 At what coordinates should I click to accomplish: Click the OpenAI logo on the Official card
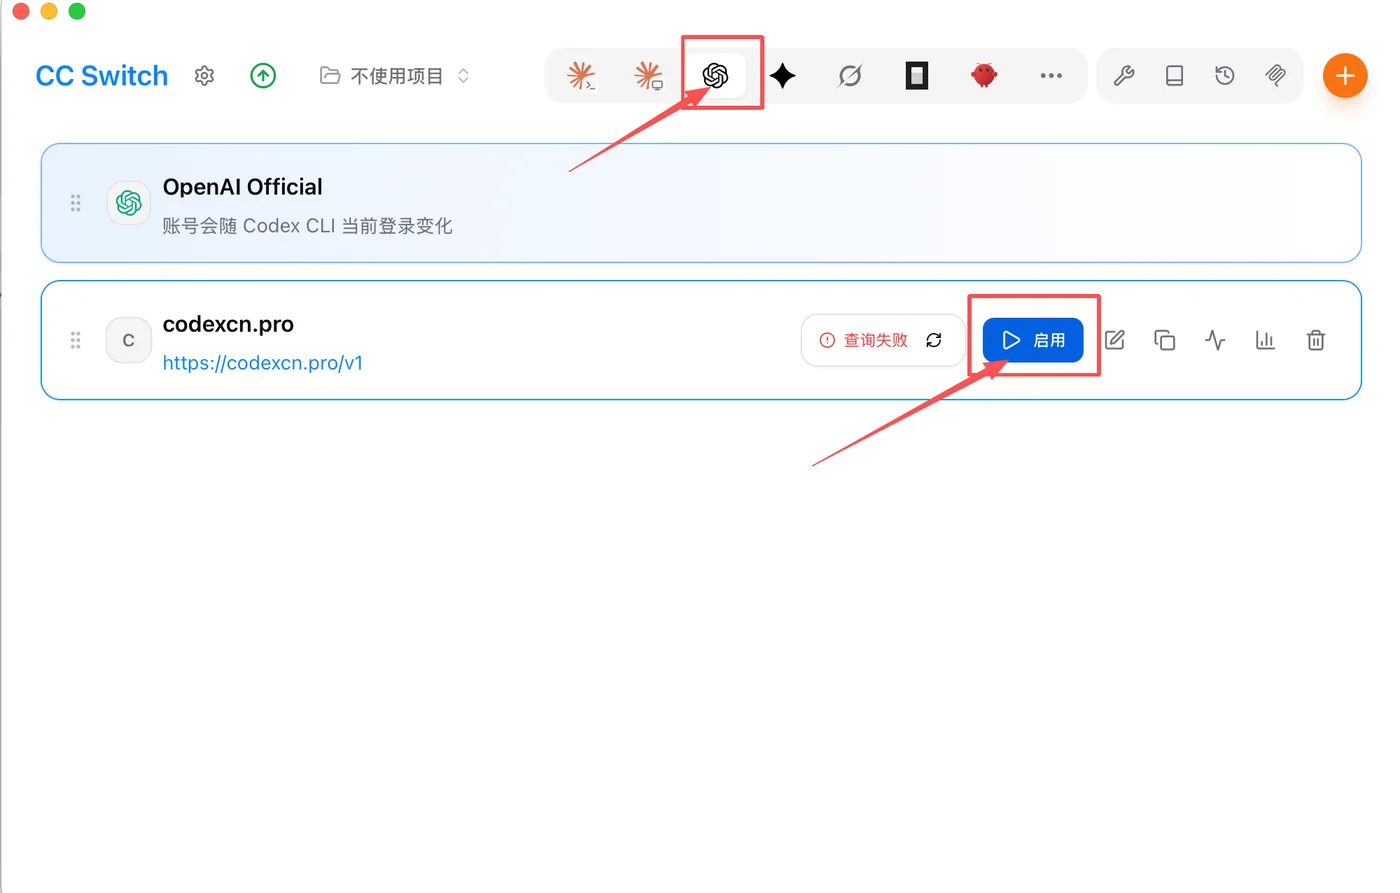pyautogui.click(x=129, y=203)
